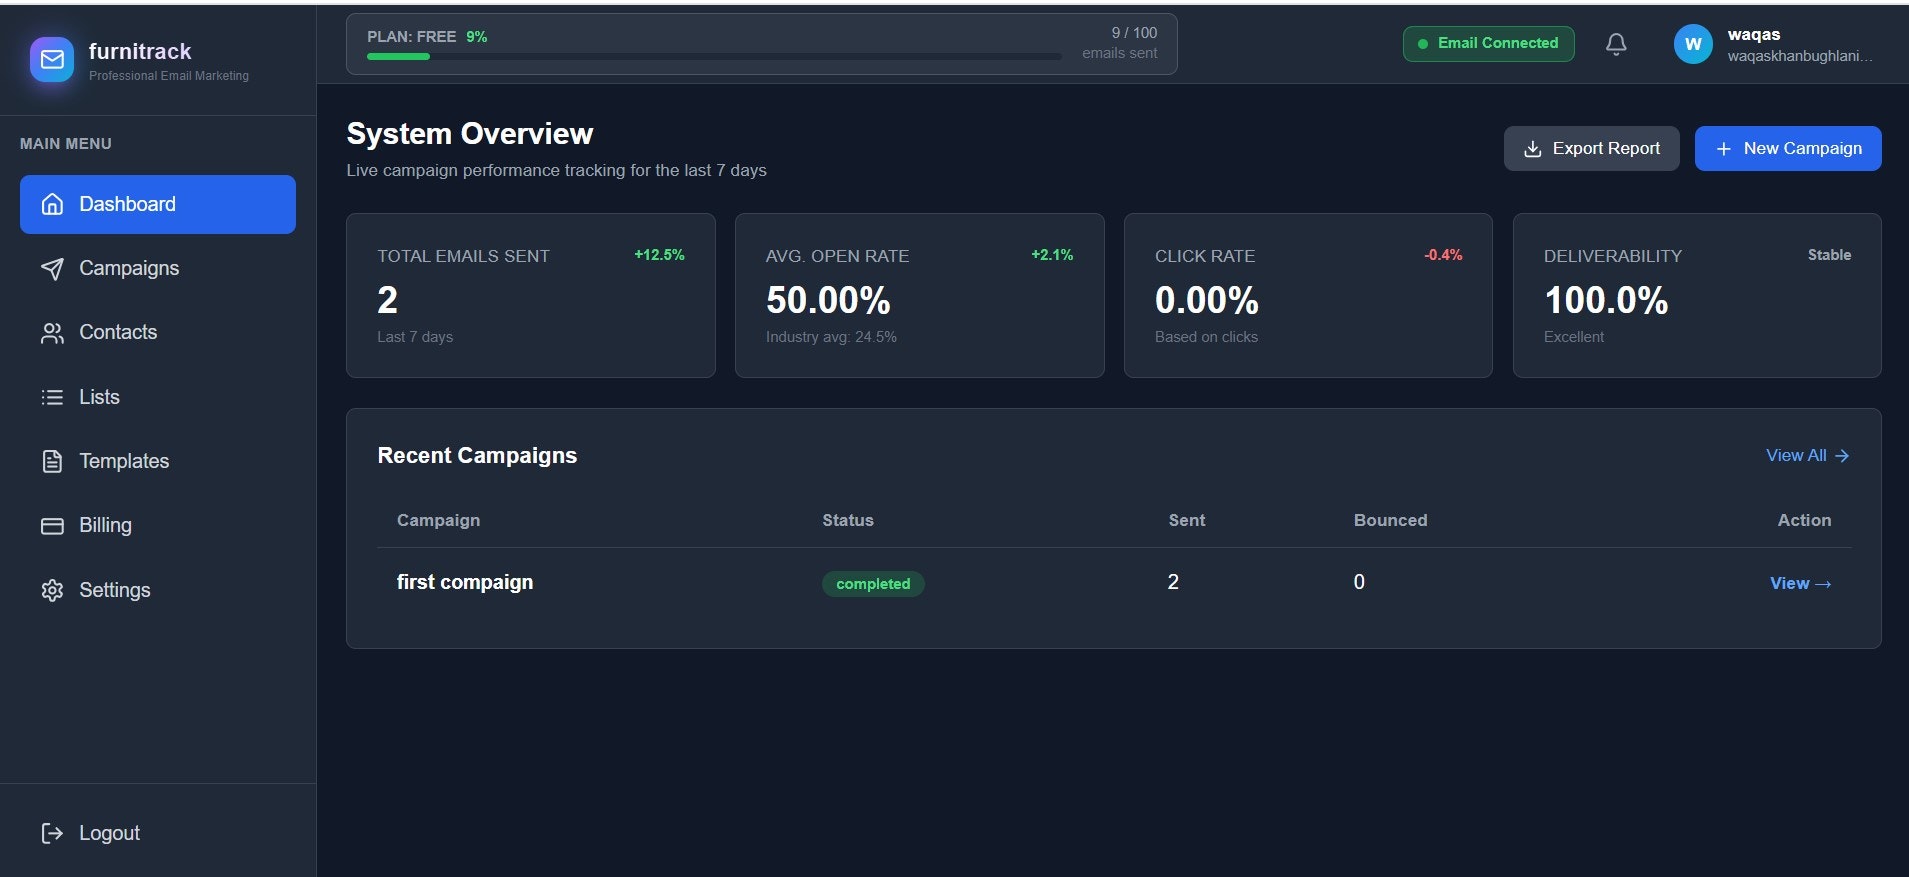The image size is (1909, 877).
Task: Click the 'PLAN: FREE' label
Action: click(x=411, y=37)
